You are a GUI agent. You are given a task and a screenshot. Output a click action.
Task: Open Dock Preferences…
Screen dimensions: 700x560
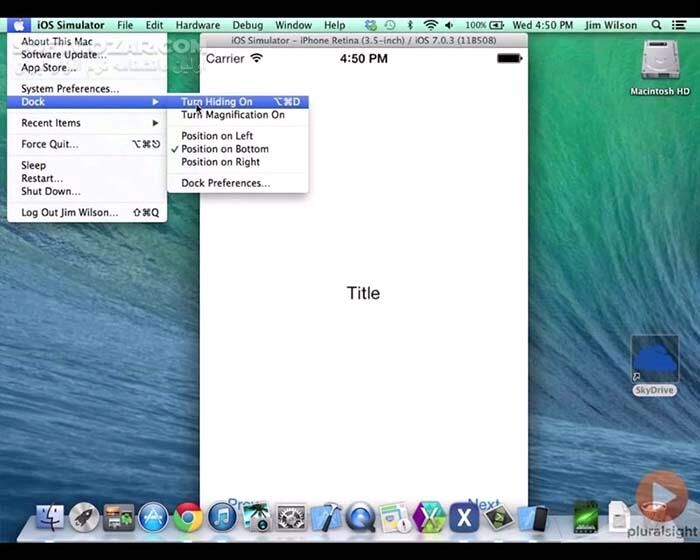[x=225, y=183]
